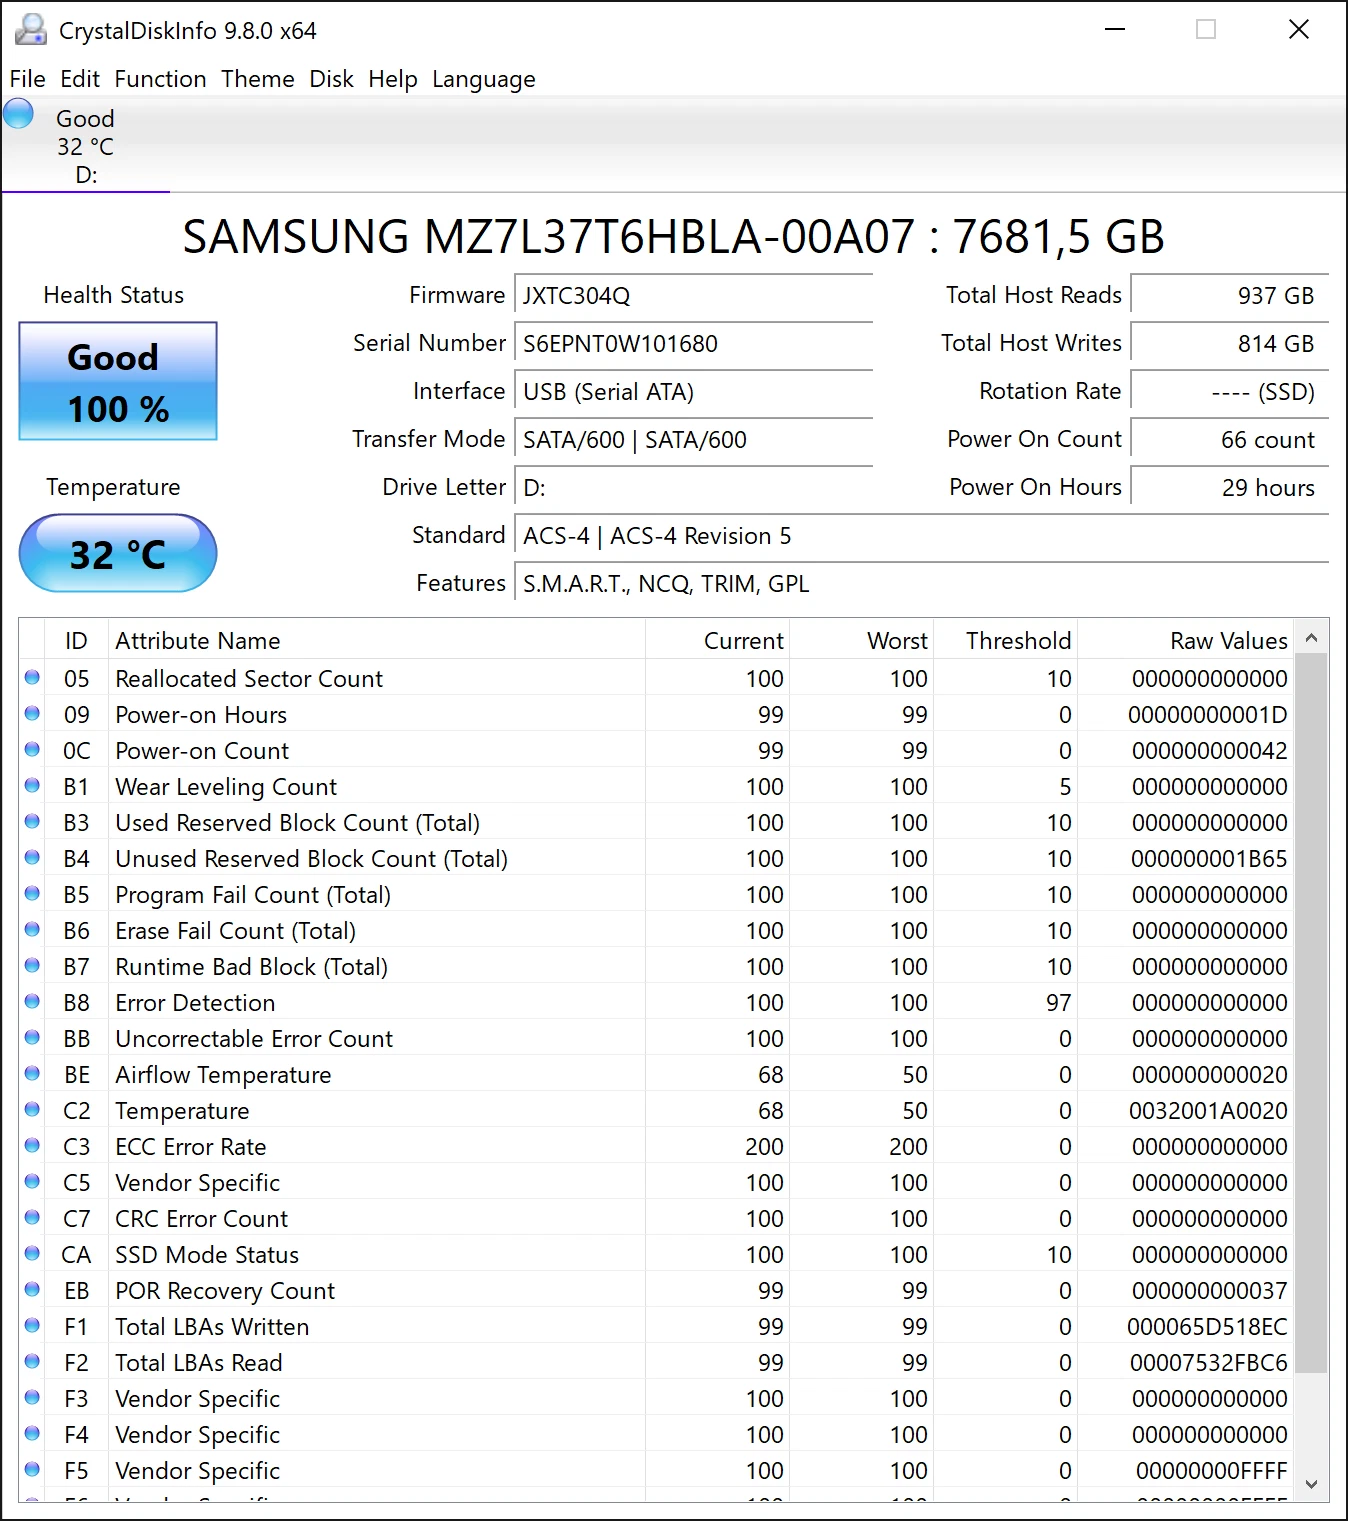Click the Power On Count value 66 count
The height and width of the screenshot is (1521, 1348).
click(x=1229, y=439)
